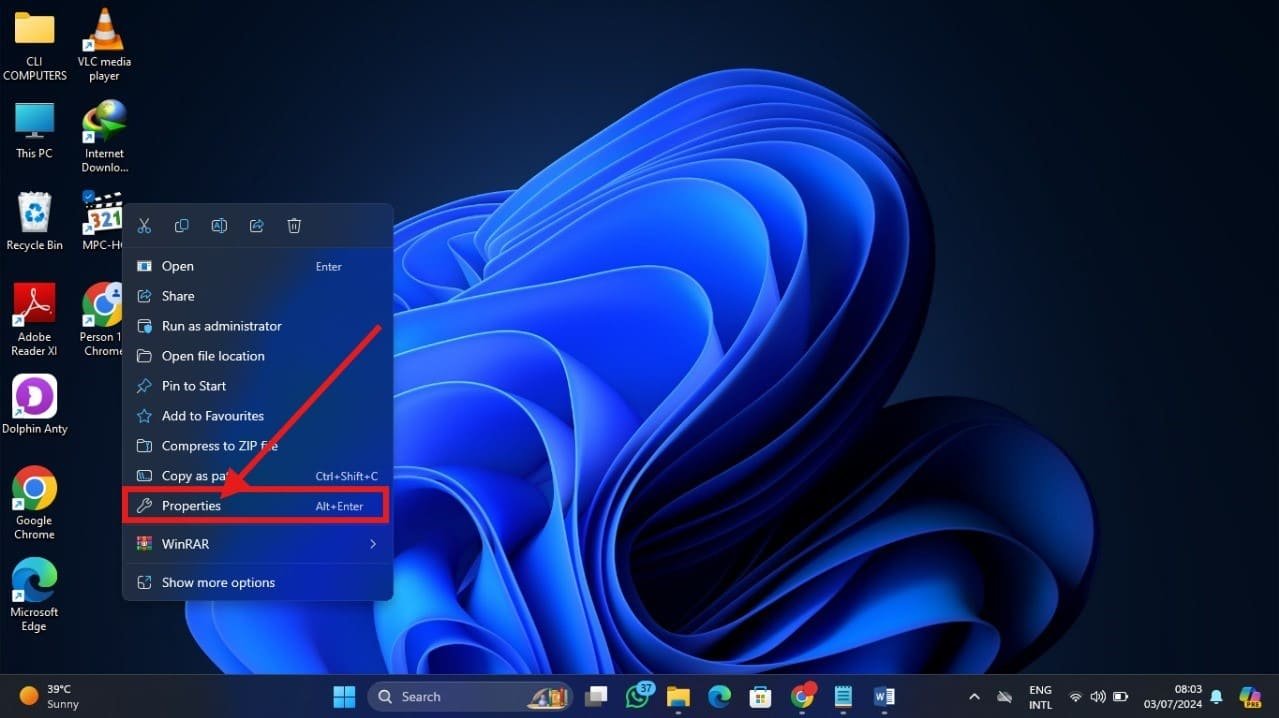Click the Share icon atop context menu
The image size is (1279, 718).
(257, 226)
